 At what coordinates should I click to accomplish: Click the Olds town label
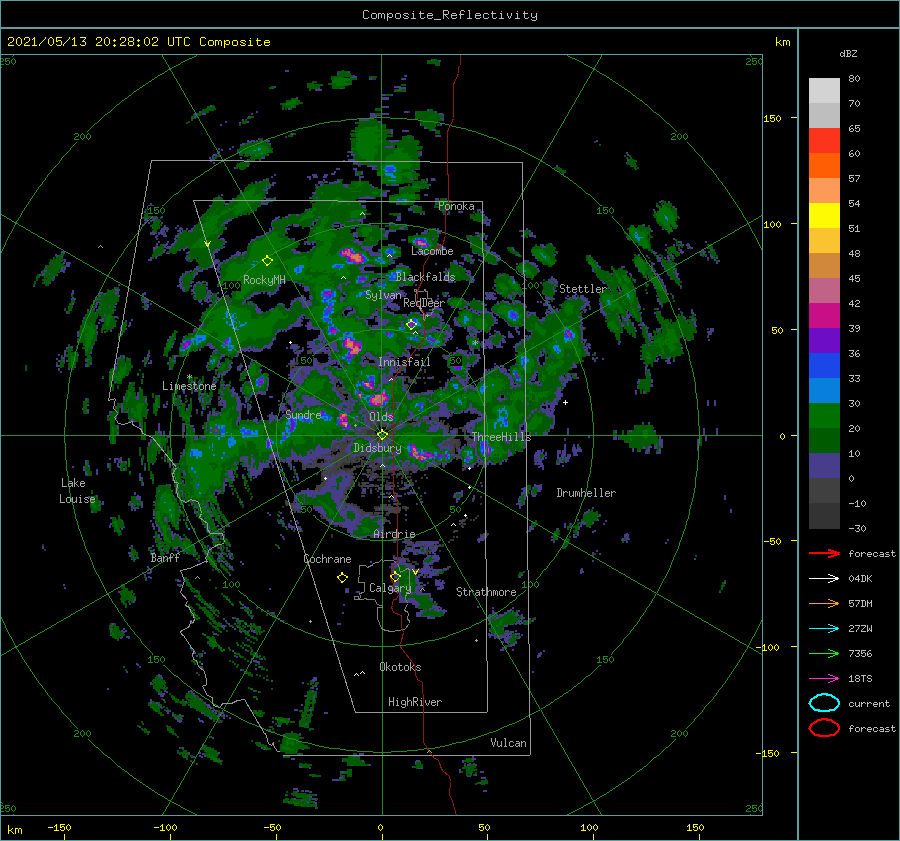[x=381, y=417]
